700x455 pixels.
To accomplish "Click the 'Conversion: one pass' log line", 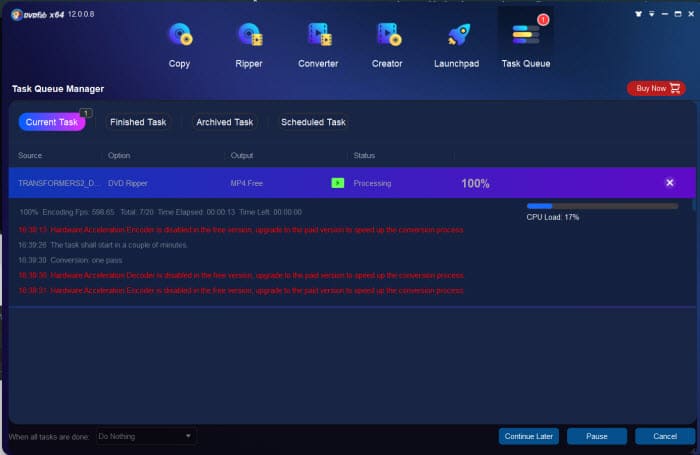I will click(x=70, y=260).
